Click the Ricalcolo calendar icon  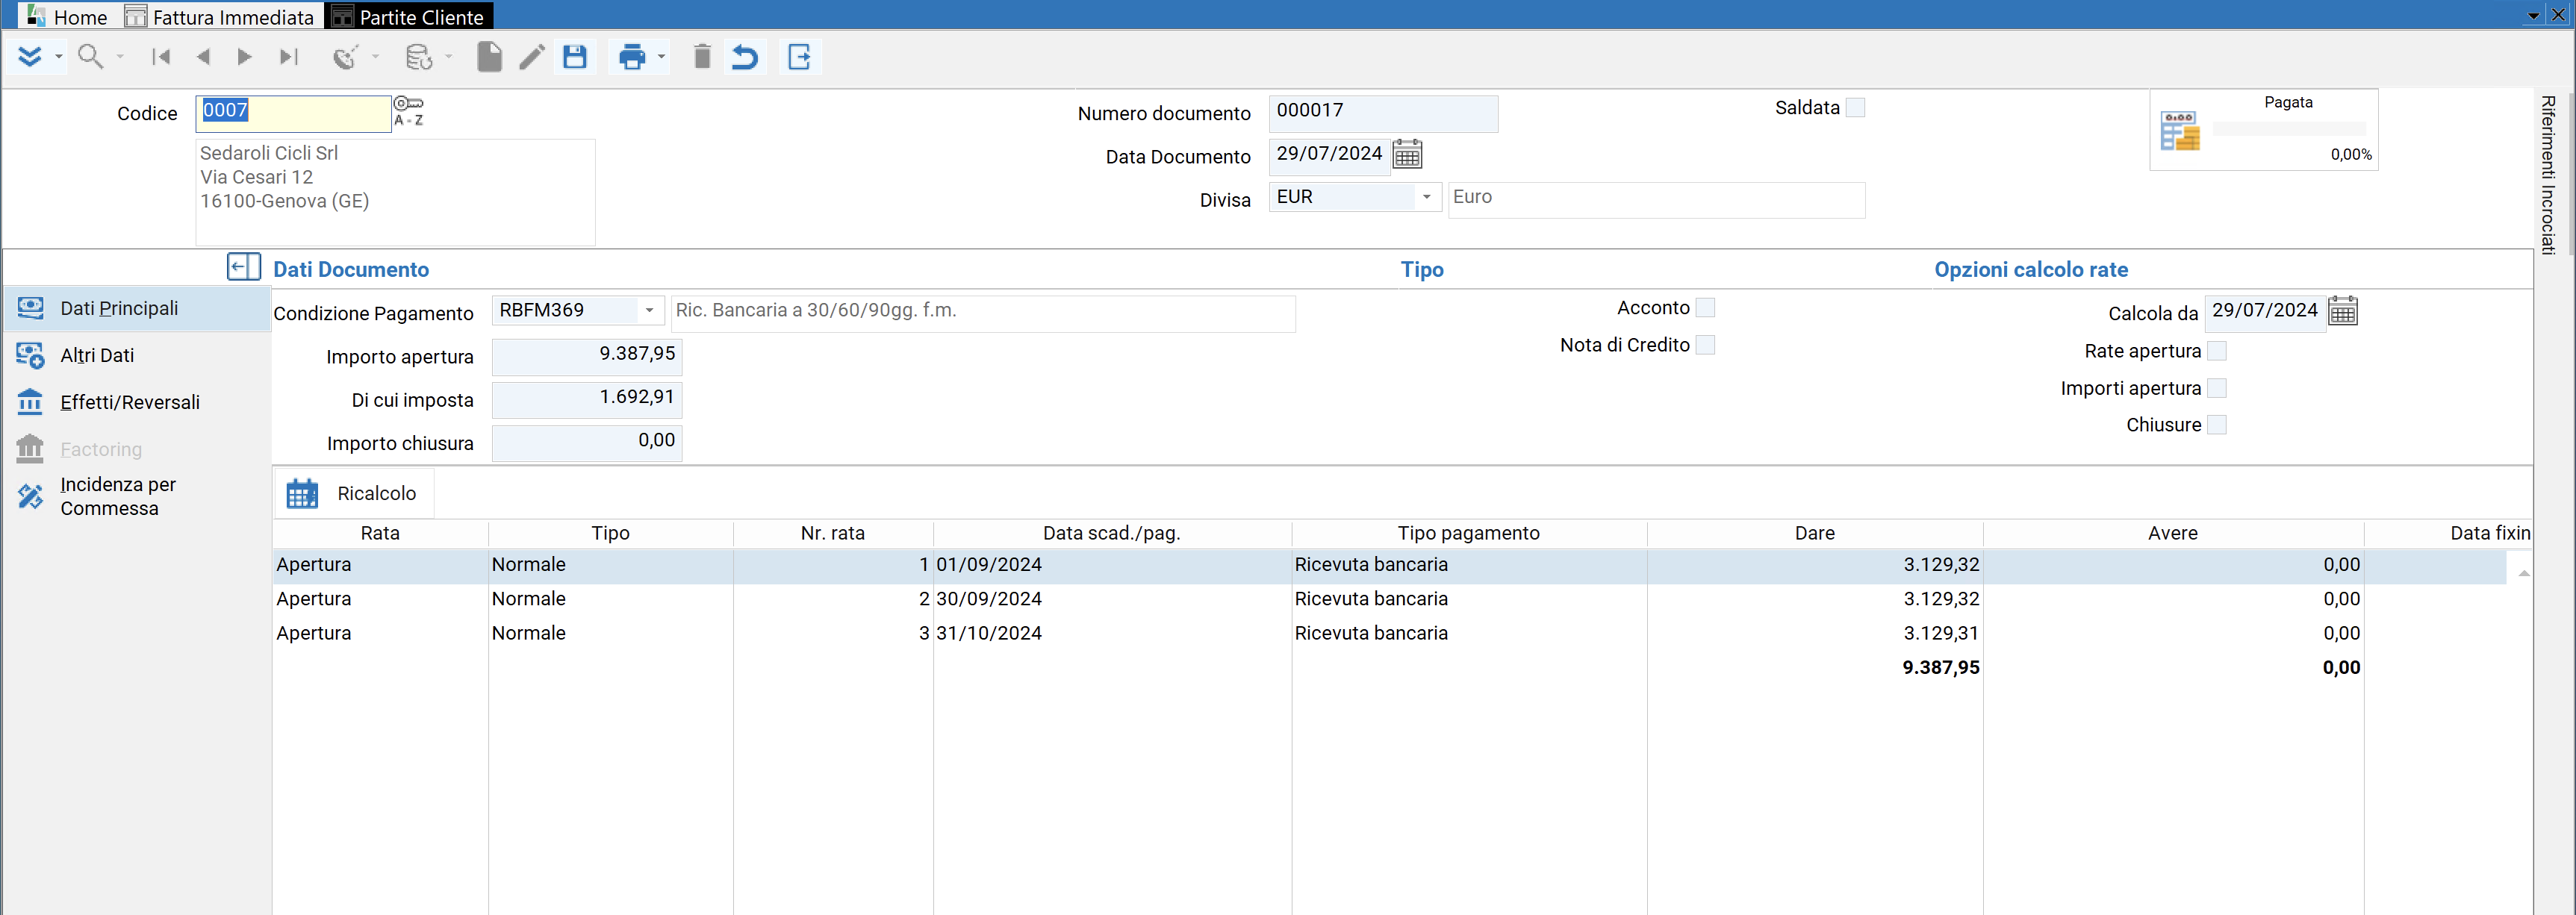(x=302, y=493)
